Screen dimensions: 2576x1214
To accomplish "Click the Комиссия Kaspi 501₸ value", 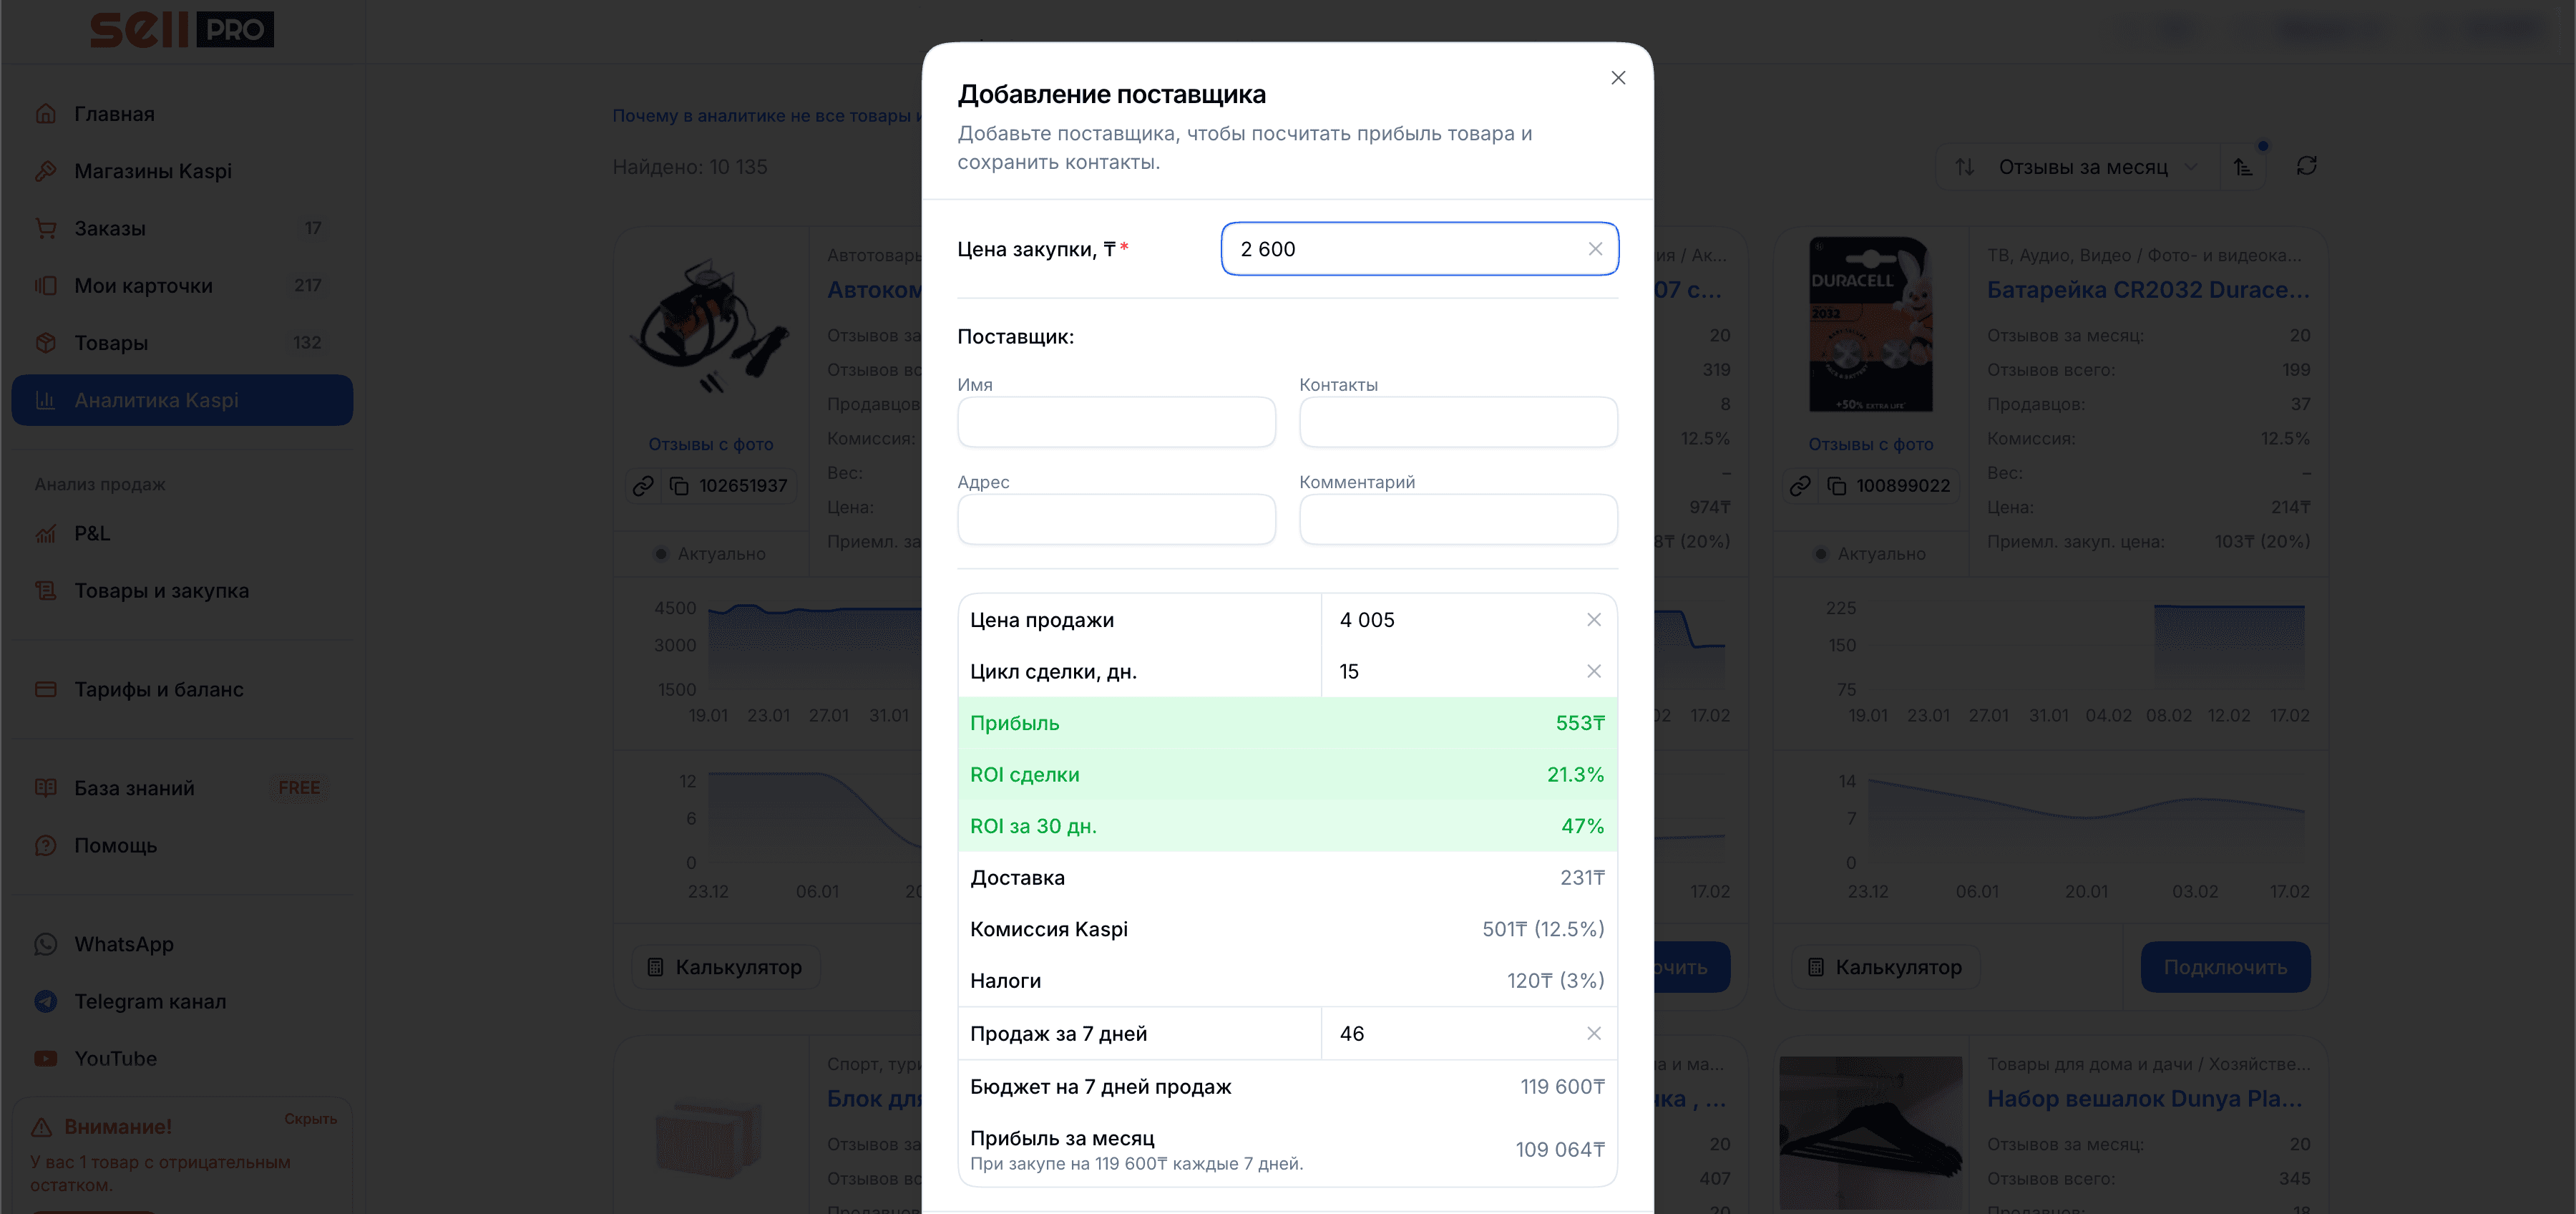I will 1542,930.
